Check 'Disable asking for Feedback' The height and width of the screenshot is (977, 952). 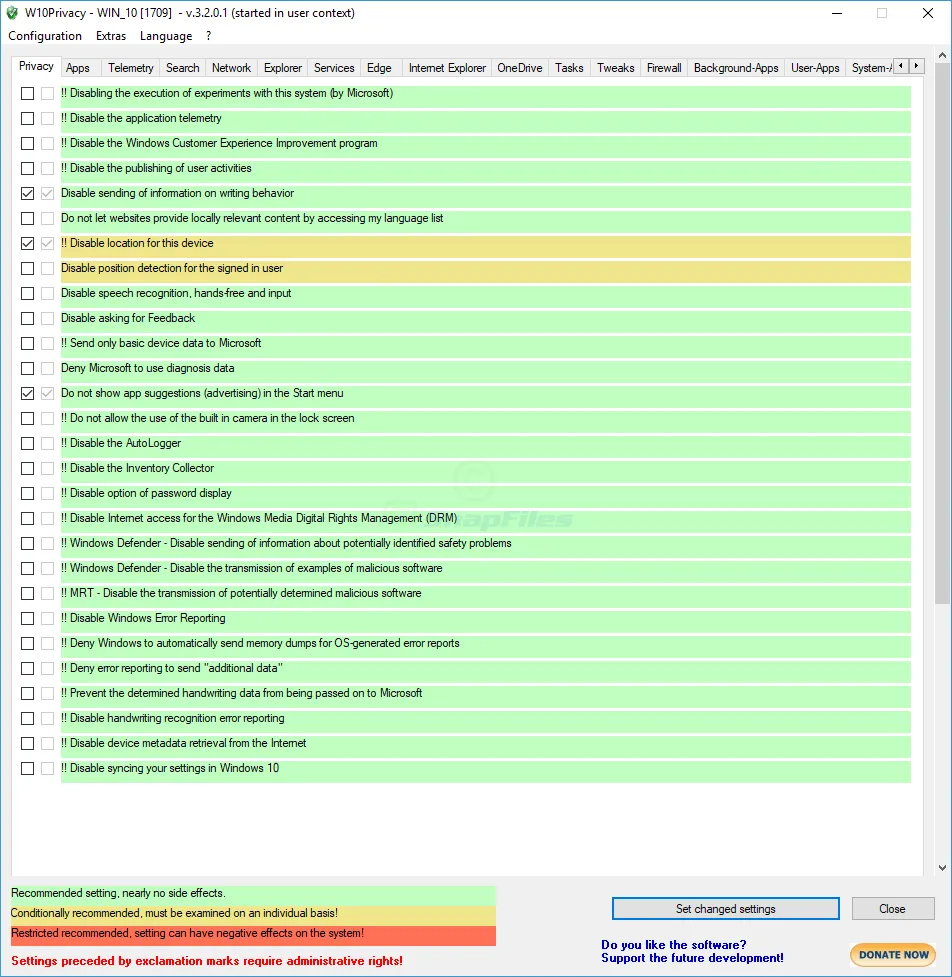pyautogui.click(x=27, y=318)
